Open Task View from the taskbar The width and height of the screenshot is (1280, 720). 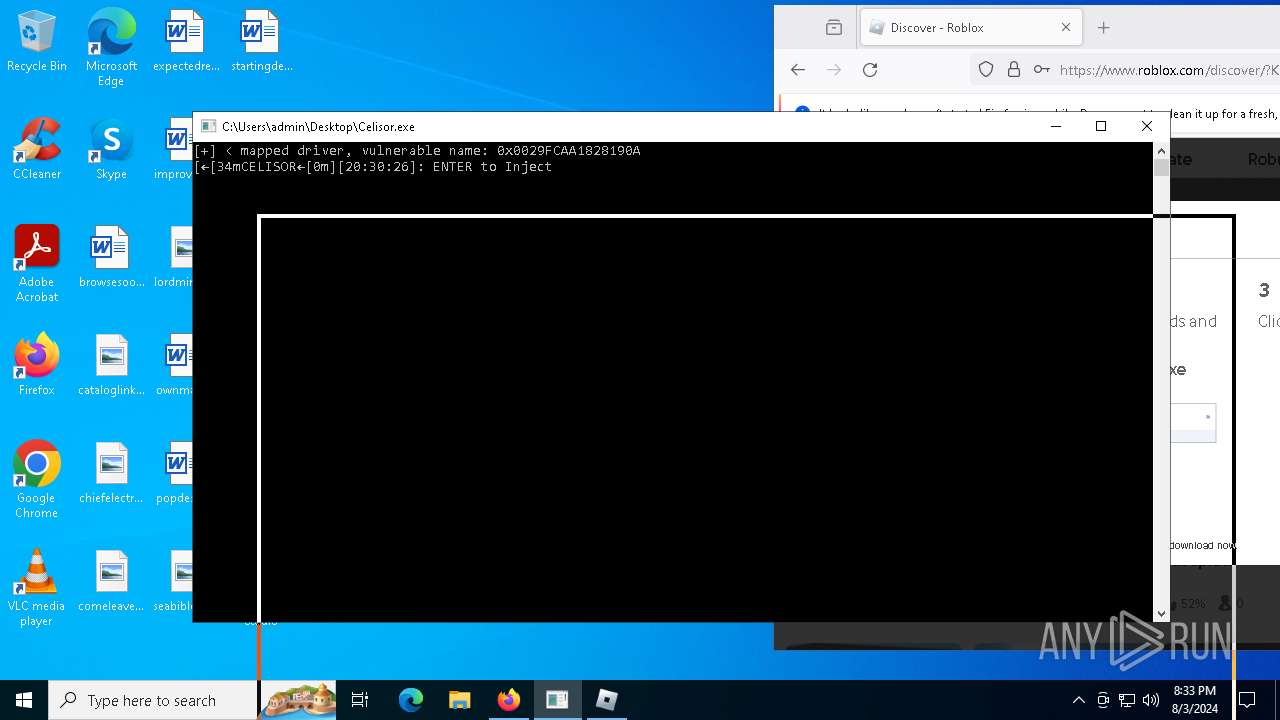pos(360,700)
